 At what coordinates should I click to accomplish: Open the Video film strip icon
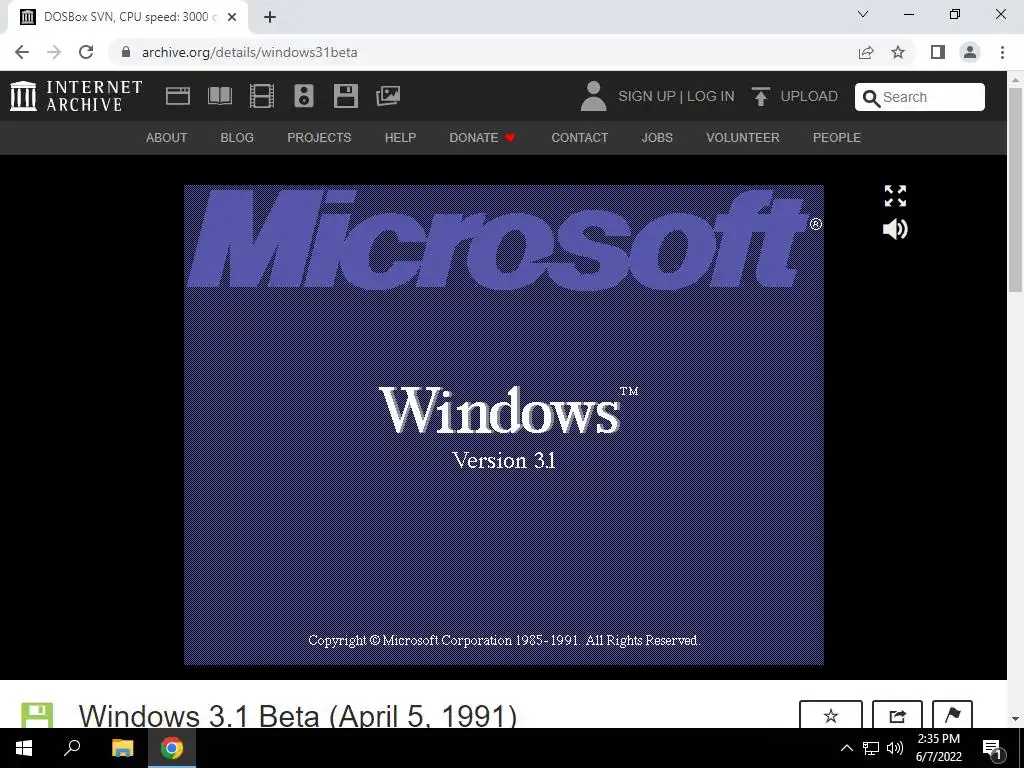point(262,96)
